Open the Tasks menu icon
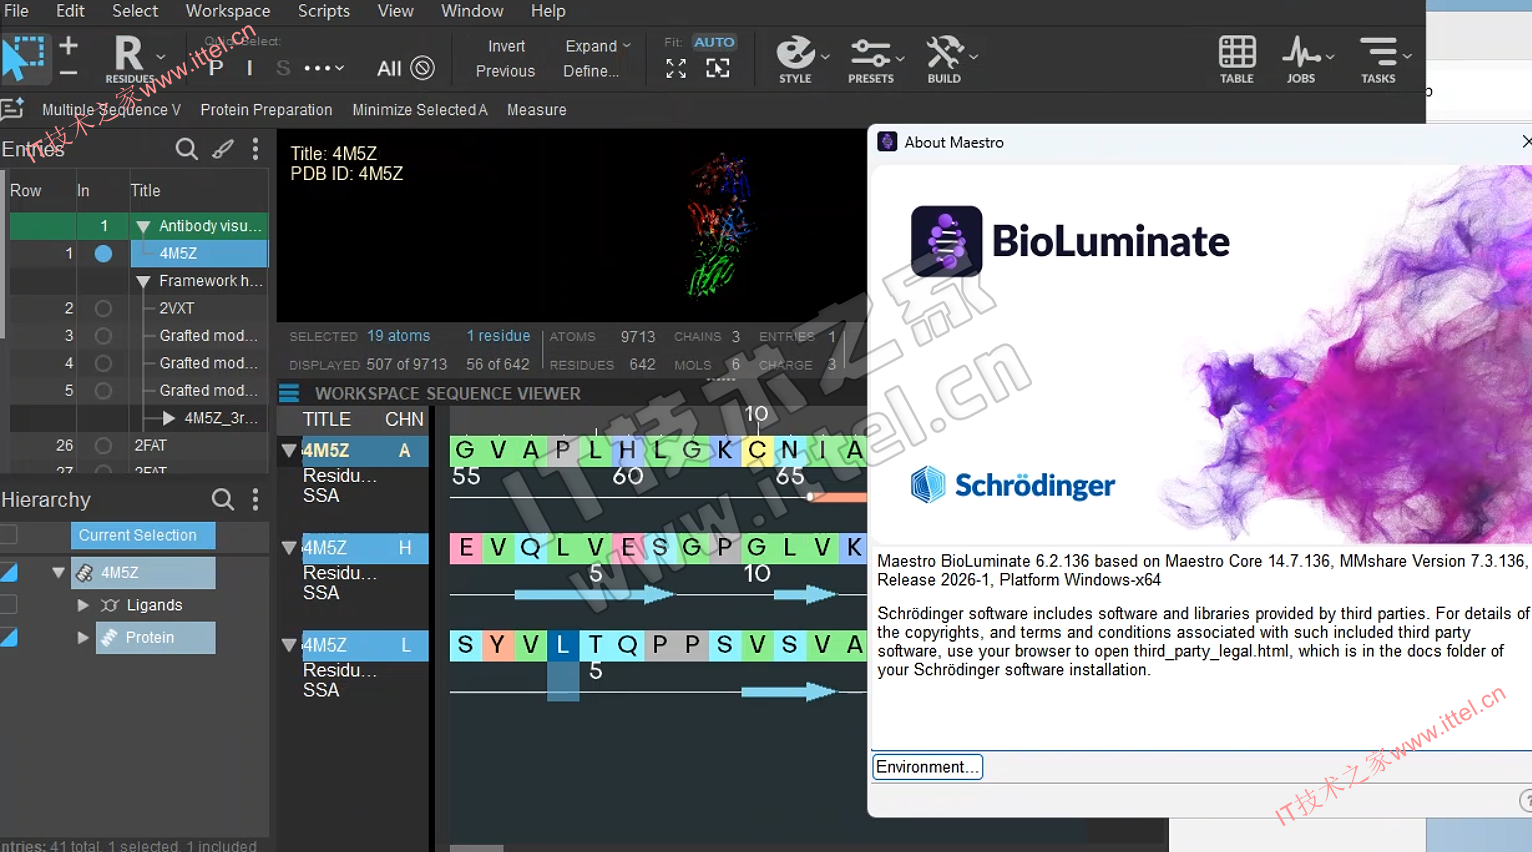This screenshot has width=1532, height=852. 1377,58
